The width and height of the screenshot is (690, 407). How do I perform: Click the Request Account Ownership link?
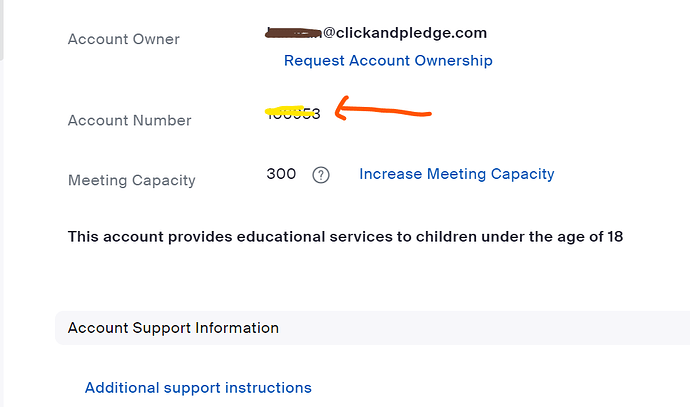pos(388,61)
